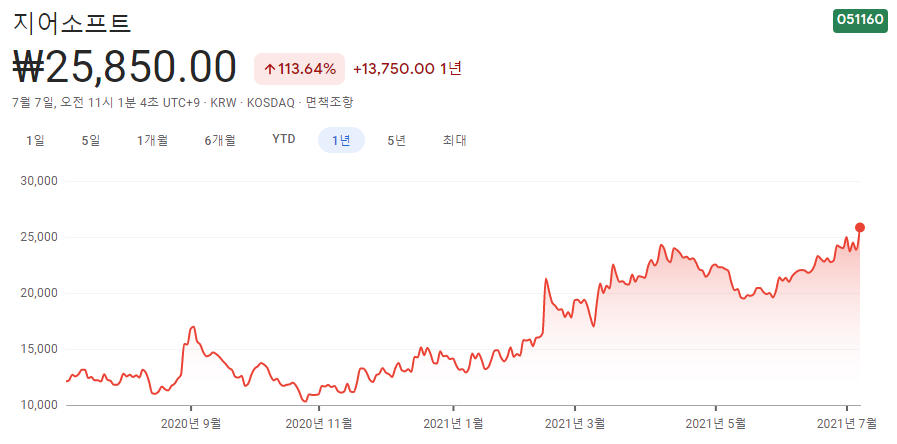This screenshot has width=897, height=444.
Task: Switch chart to 5년 range
Action: (396, 140)
